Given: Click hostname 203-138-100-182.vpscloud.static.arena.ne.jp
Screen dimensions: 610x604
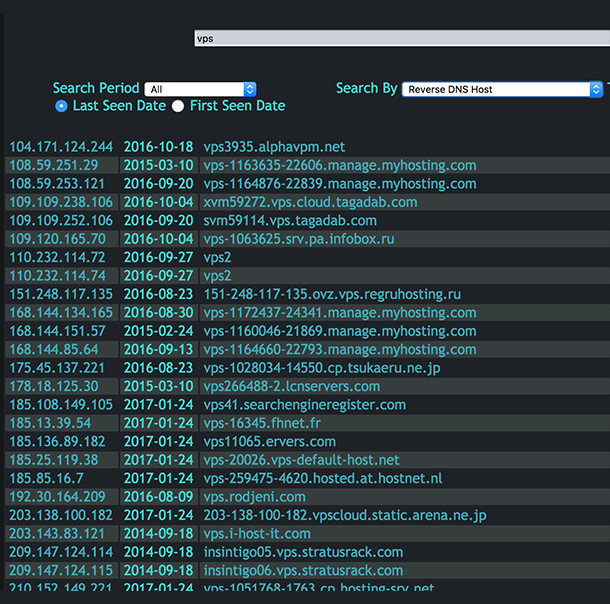Looking at the screenshot, I should pyautogui.click(x=345, y=516).
